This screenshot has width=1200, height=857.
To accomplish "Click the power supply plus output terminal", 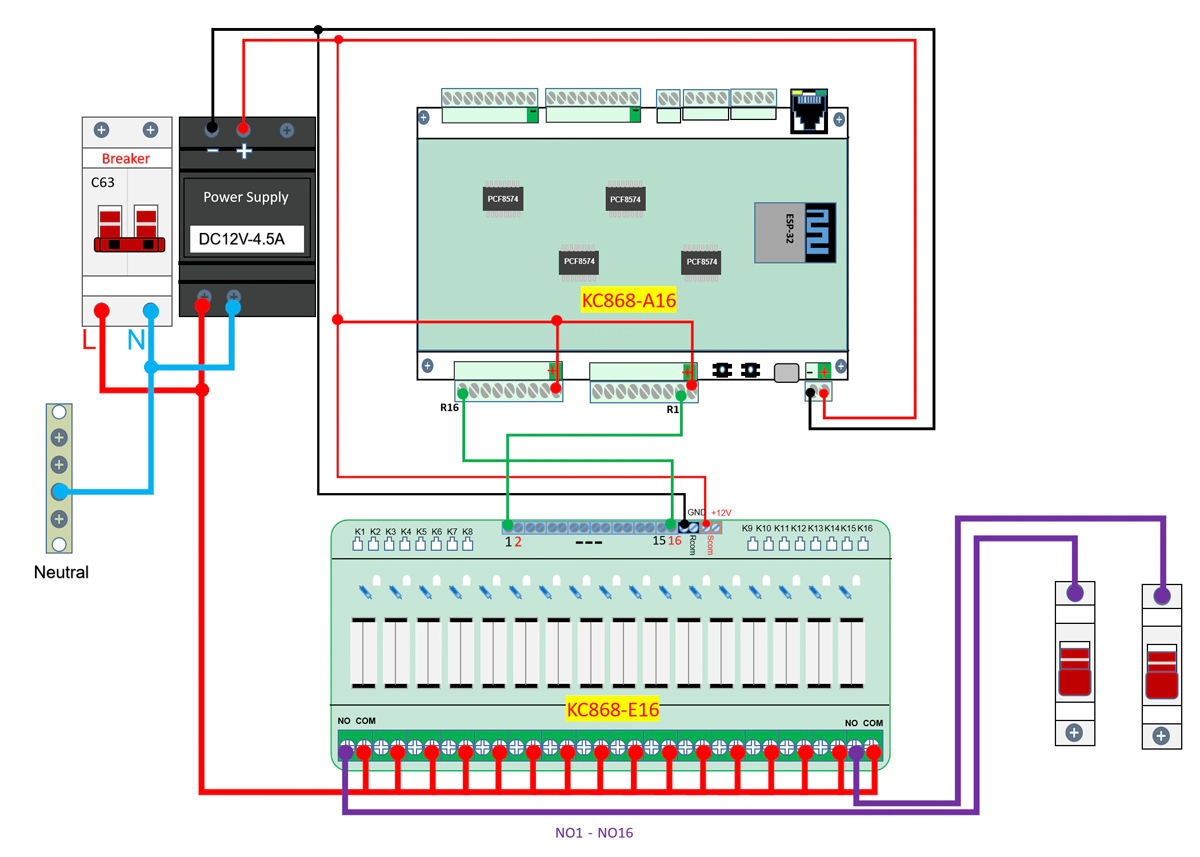I will 243,129.
